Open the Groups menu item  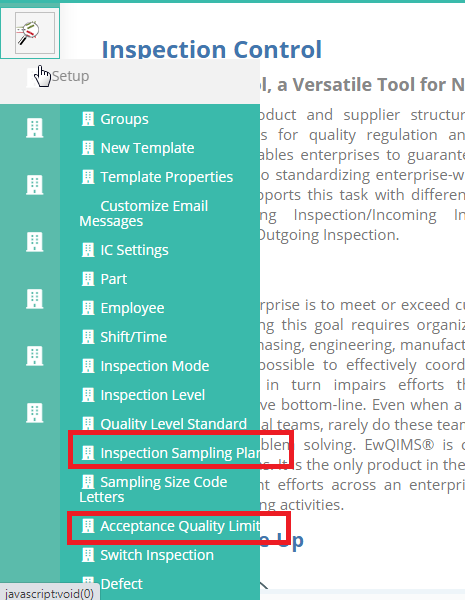tap(124, 119)
